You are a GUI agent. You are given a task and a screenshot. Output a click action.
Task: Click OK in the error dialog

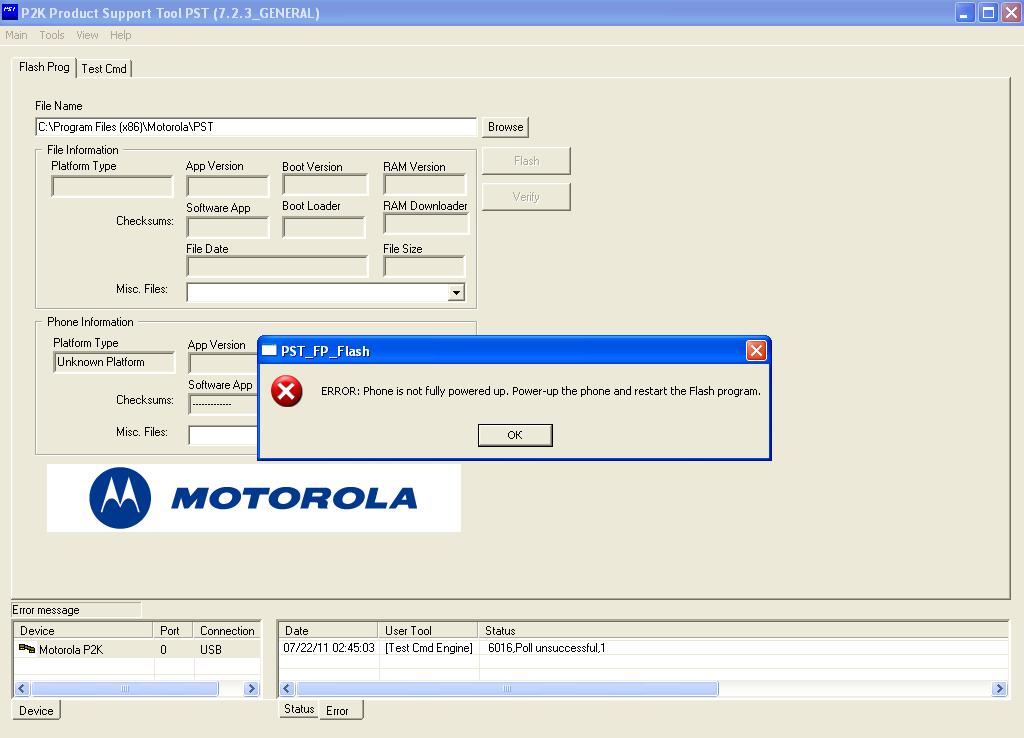[x=515, y=435]
